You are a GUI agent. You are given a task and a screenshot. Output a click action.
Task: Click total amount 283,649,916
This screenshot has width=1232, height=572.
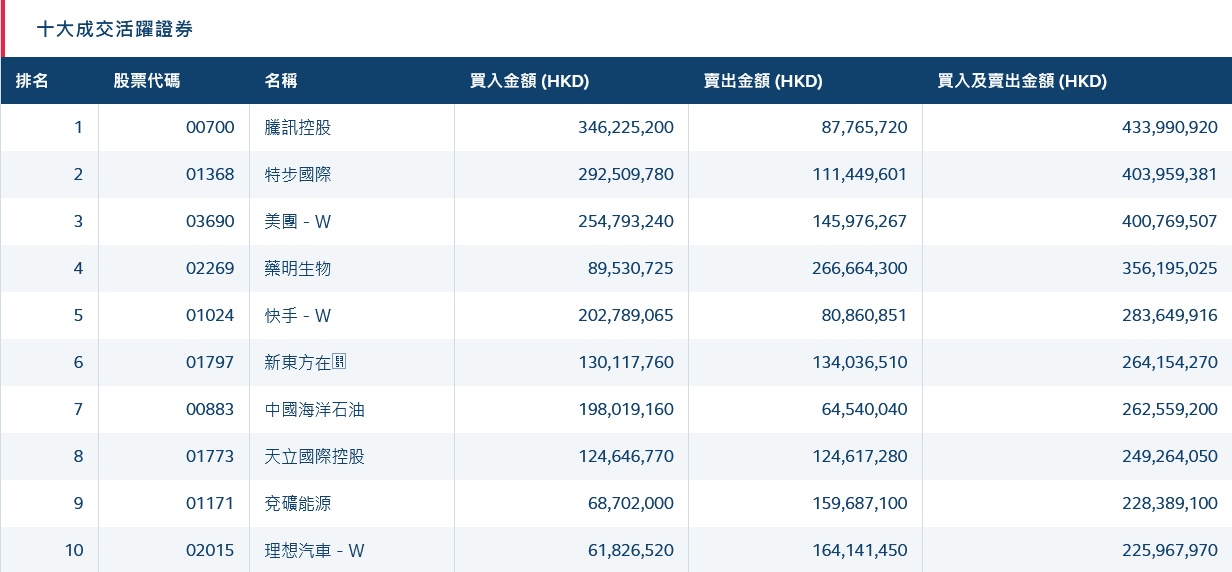[x=1170, y=315]
